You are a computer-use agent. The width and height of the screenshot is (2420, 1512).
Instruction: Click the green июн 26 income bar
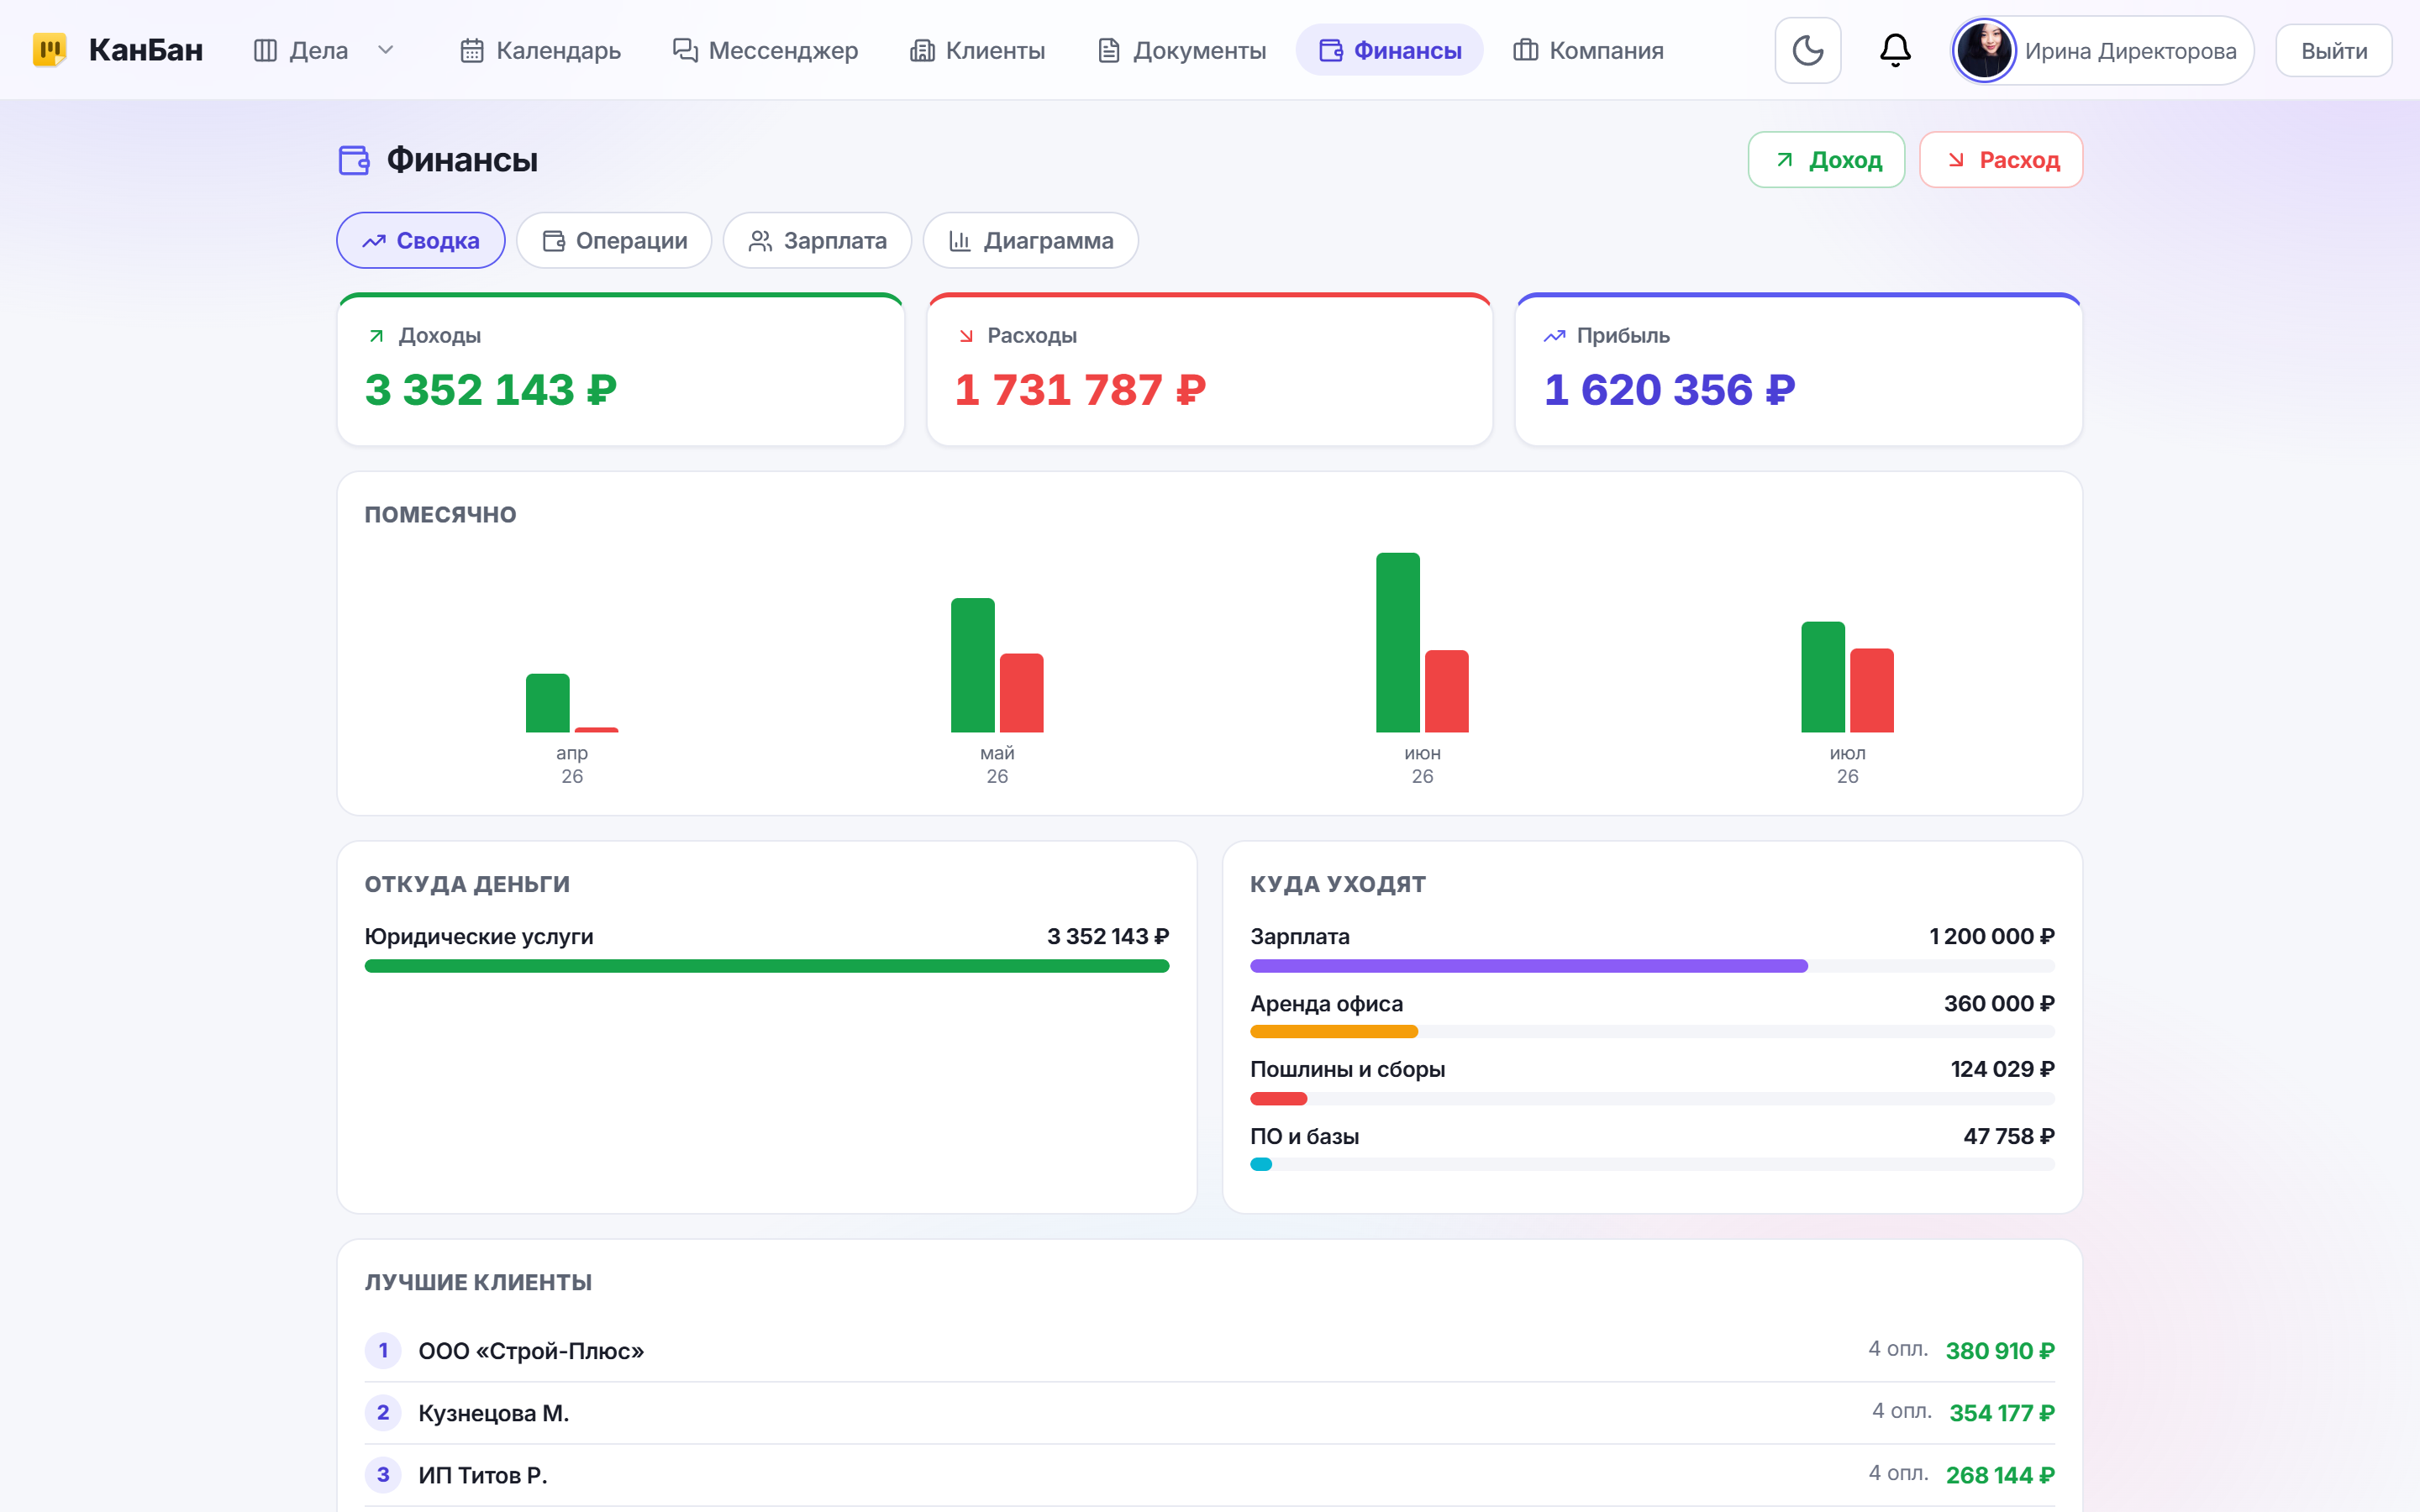point(1397,642)
